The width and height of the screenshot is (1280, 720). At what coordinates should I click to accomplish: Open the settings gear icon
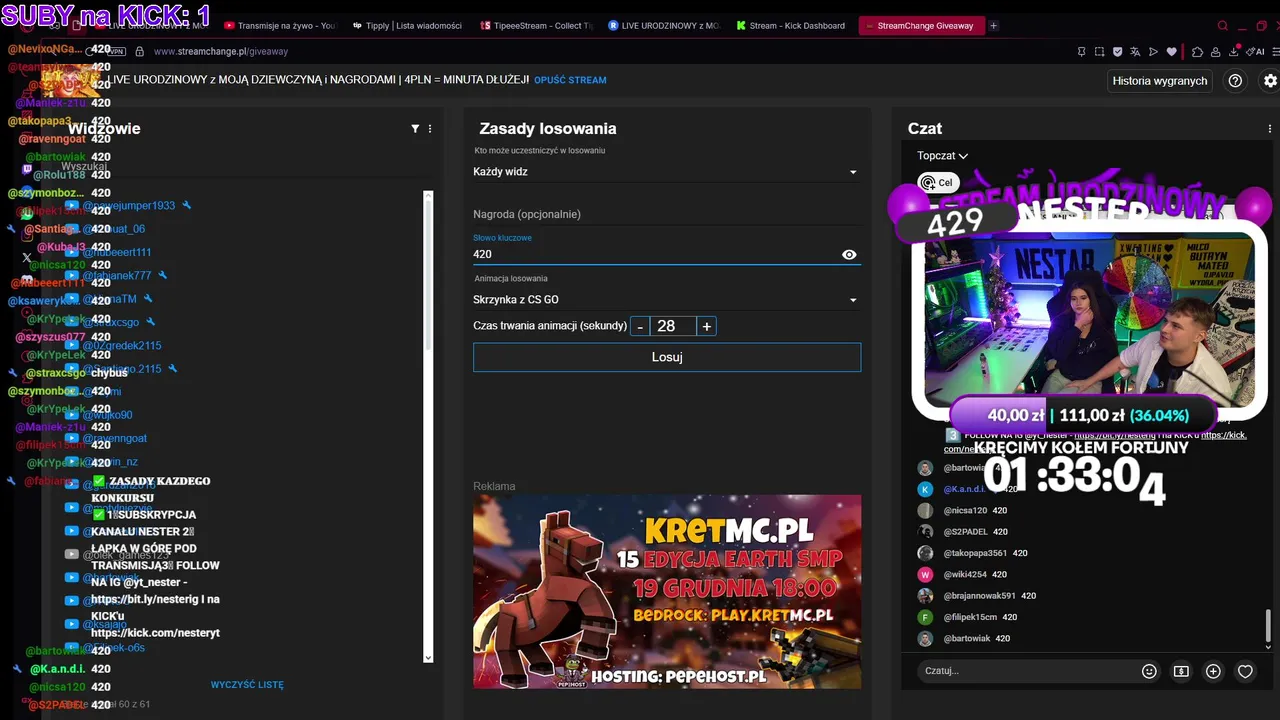tap(1270, 81)
